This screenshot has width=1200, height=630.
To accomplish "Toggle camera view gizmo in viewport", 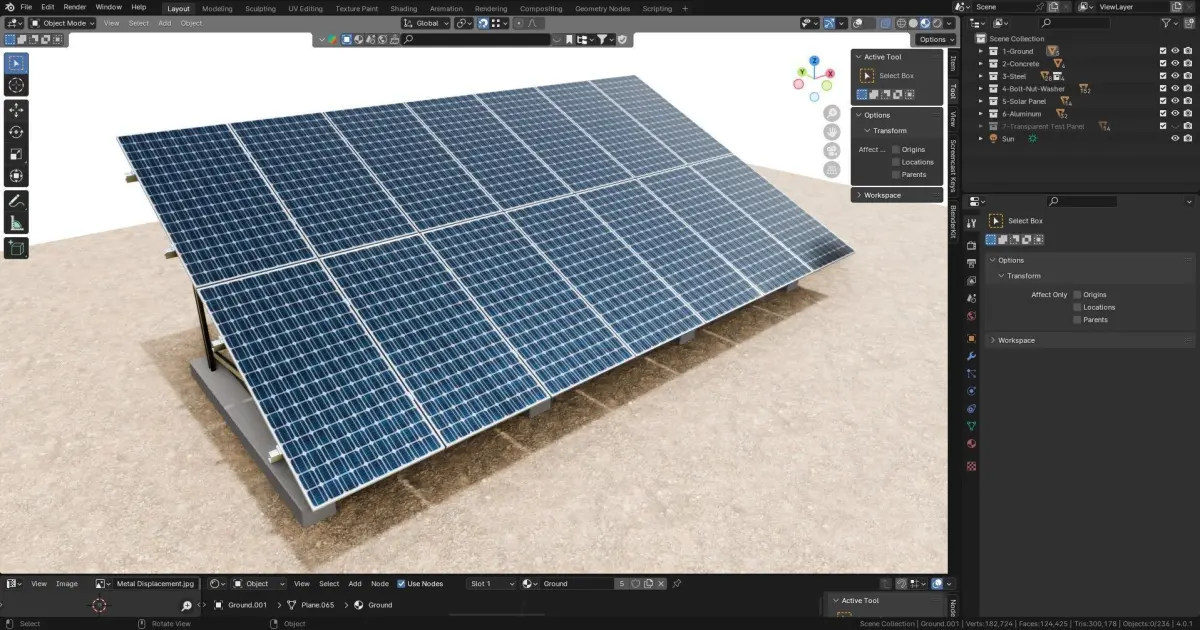I will coord(832,151).
